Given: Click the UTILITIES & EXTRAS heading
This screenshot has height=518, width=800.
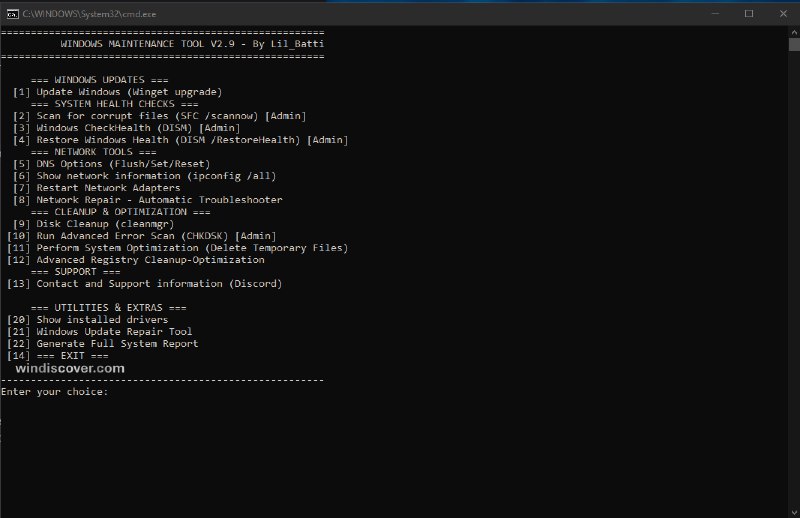Looking at the screenshot, I should (109, 308).
